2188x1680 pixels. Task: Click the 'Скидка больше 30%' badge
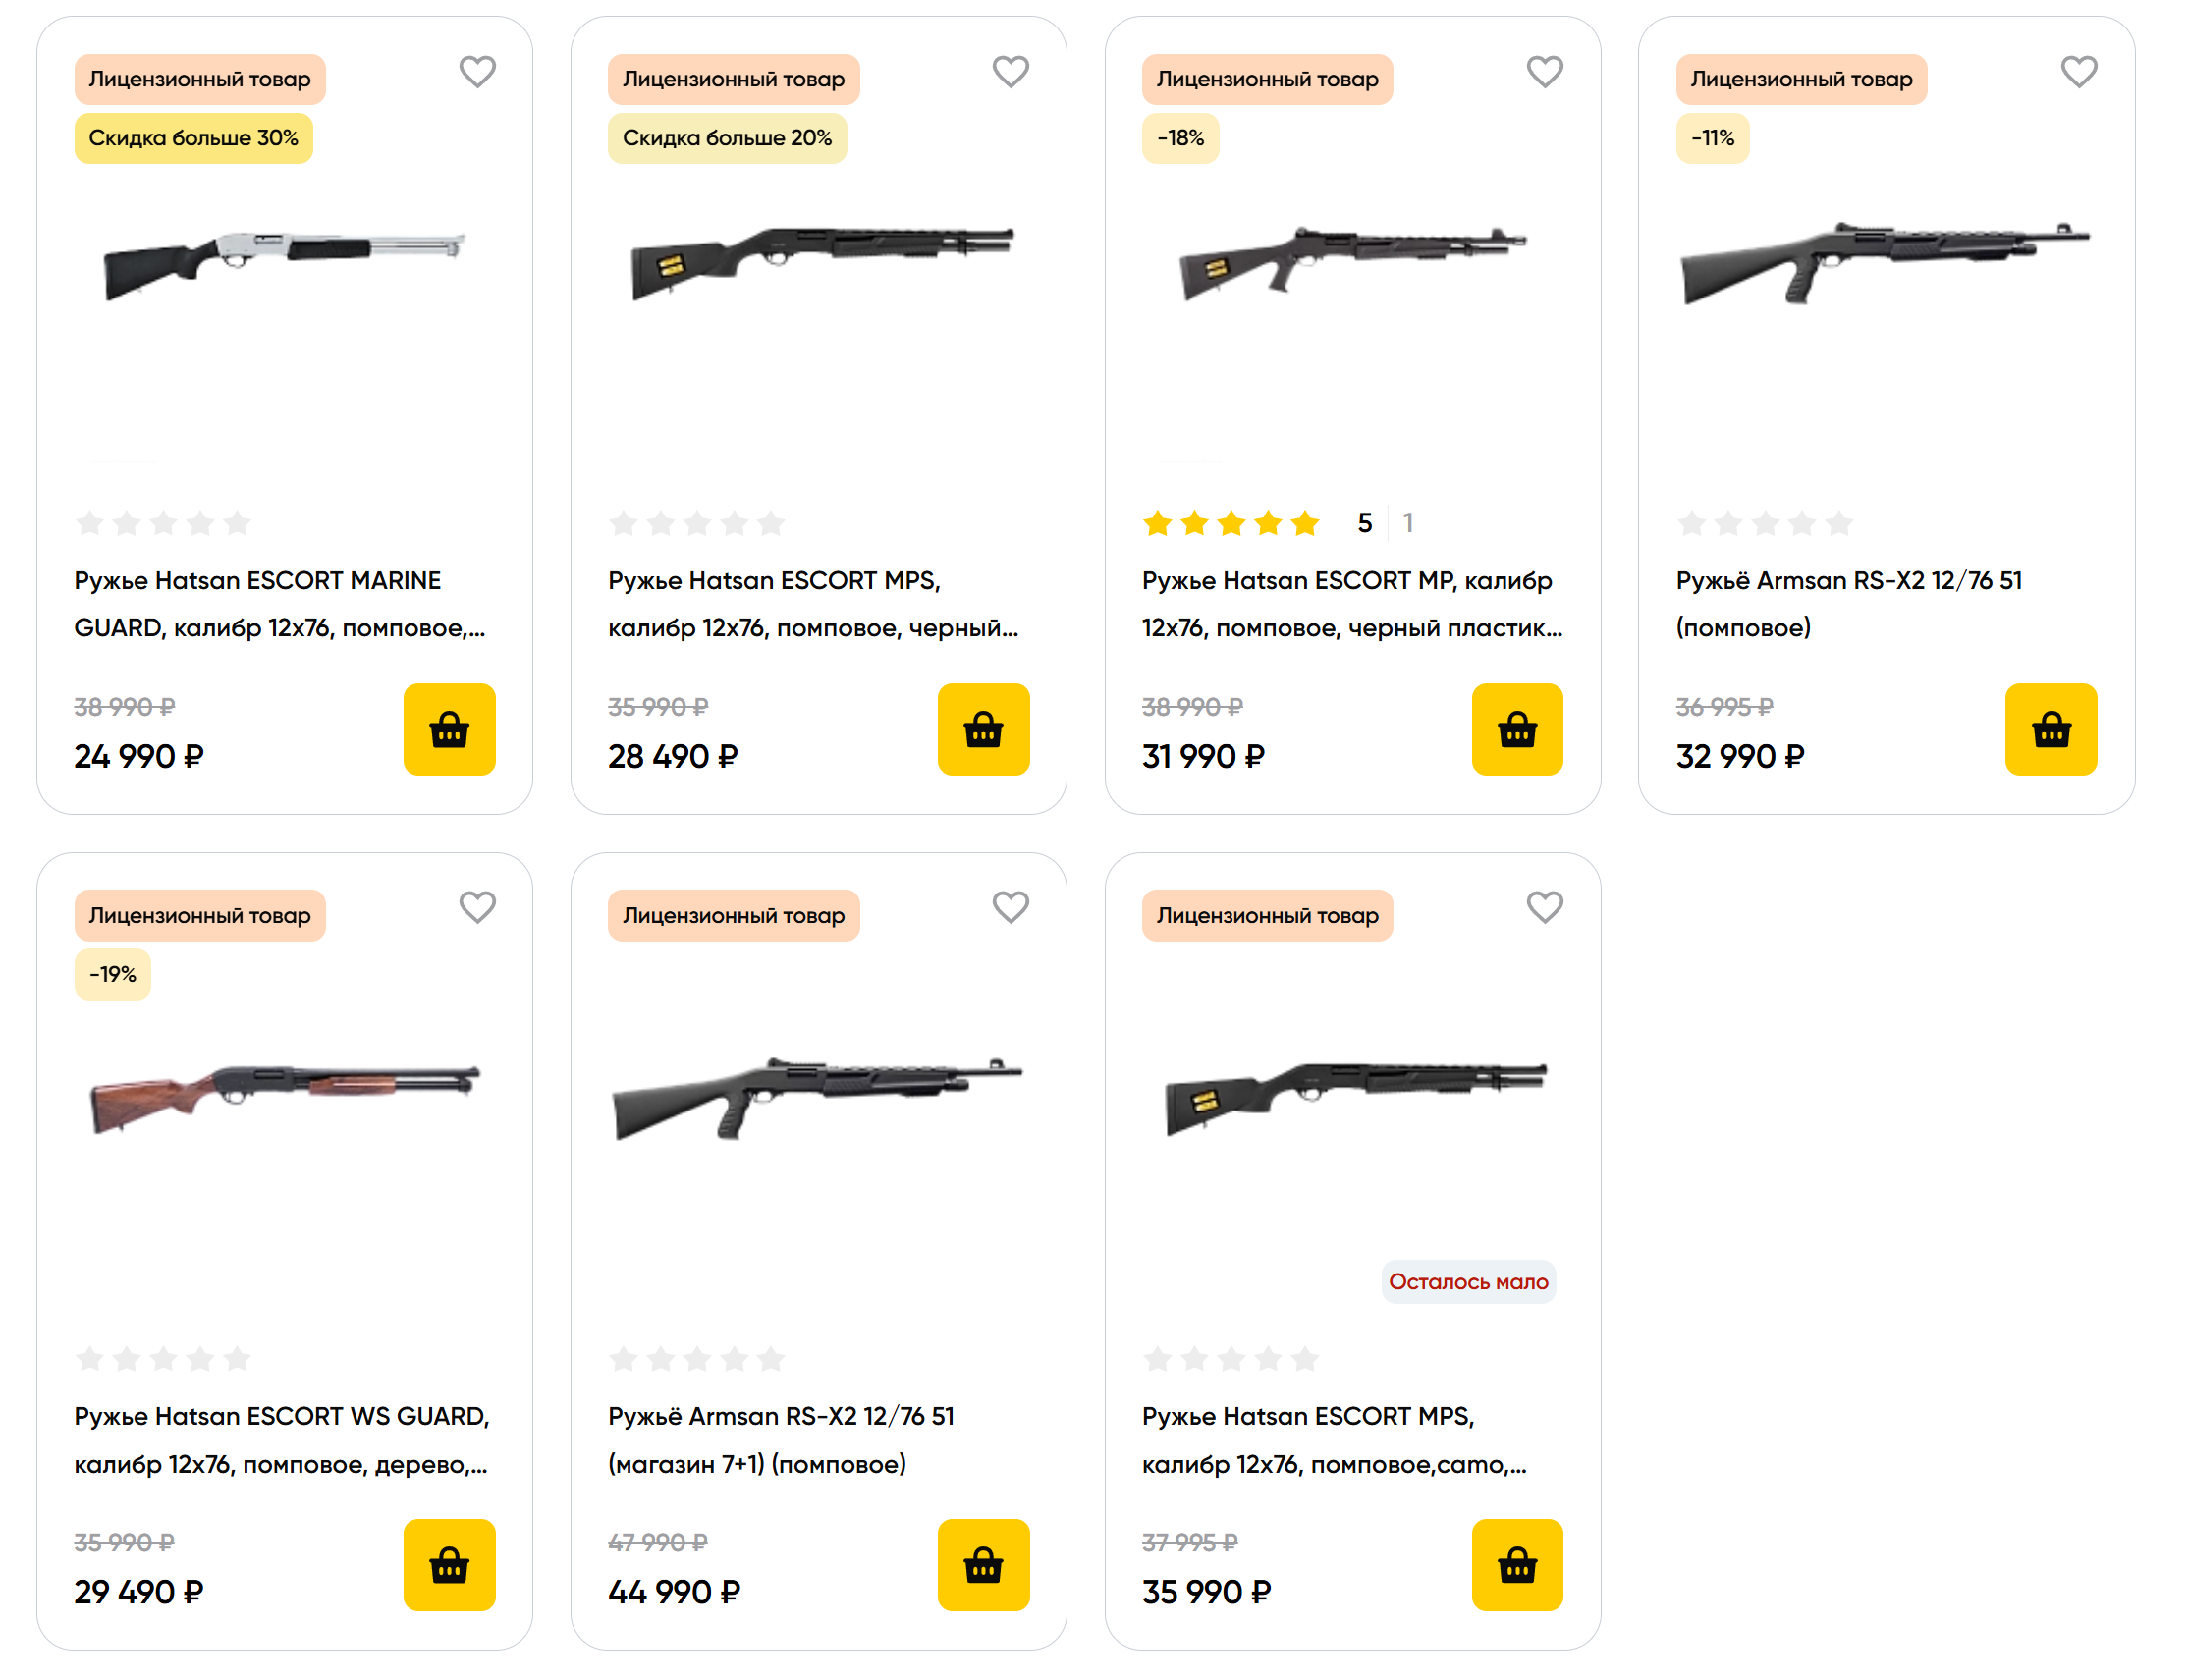(193, 138)
